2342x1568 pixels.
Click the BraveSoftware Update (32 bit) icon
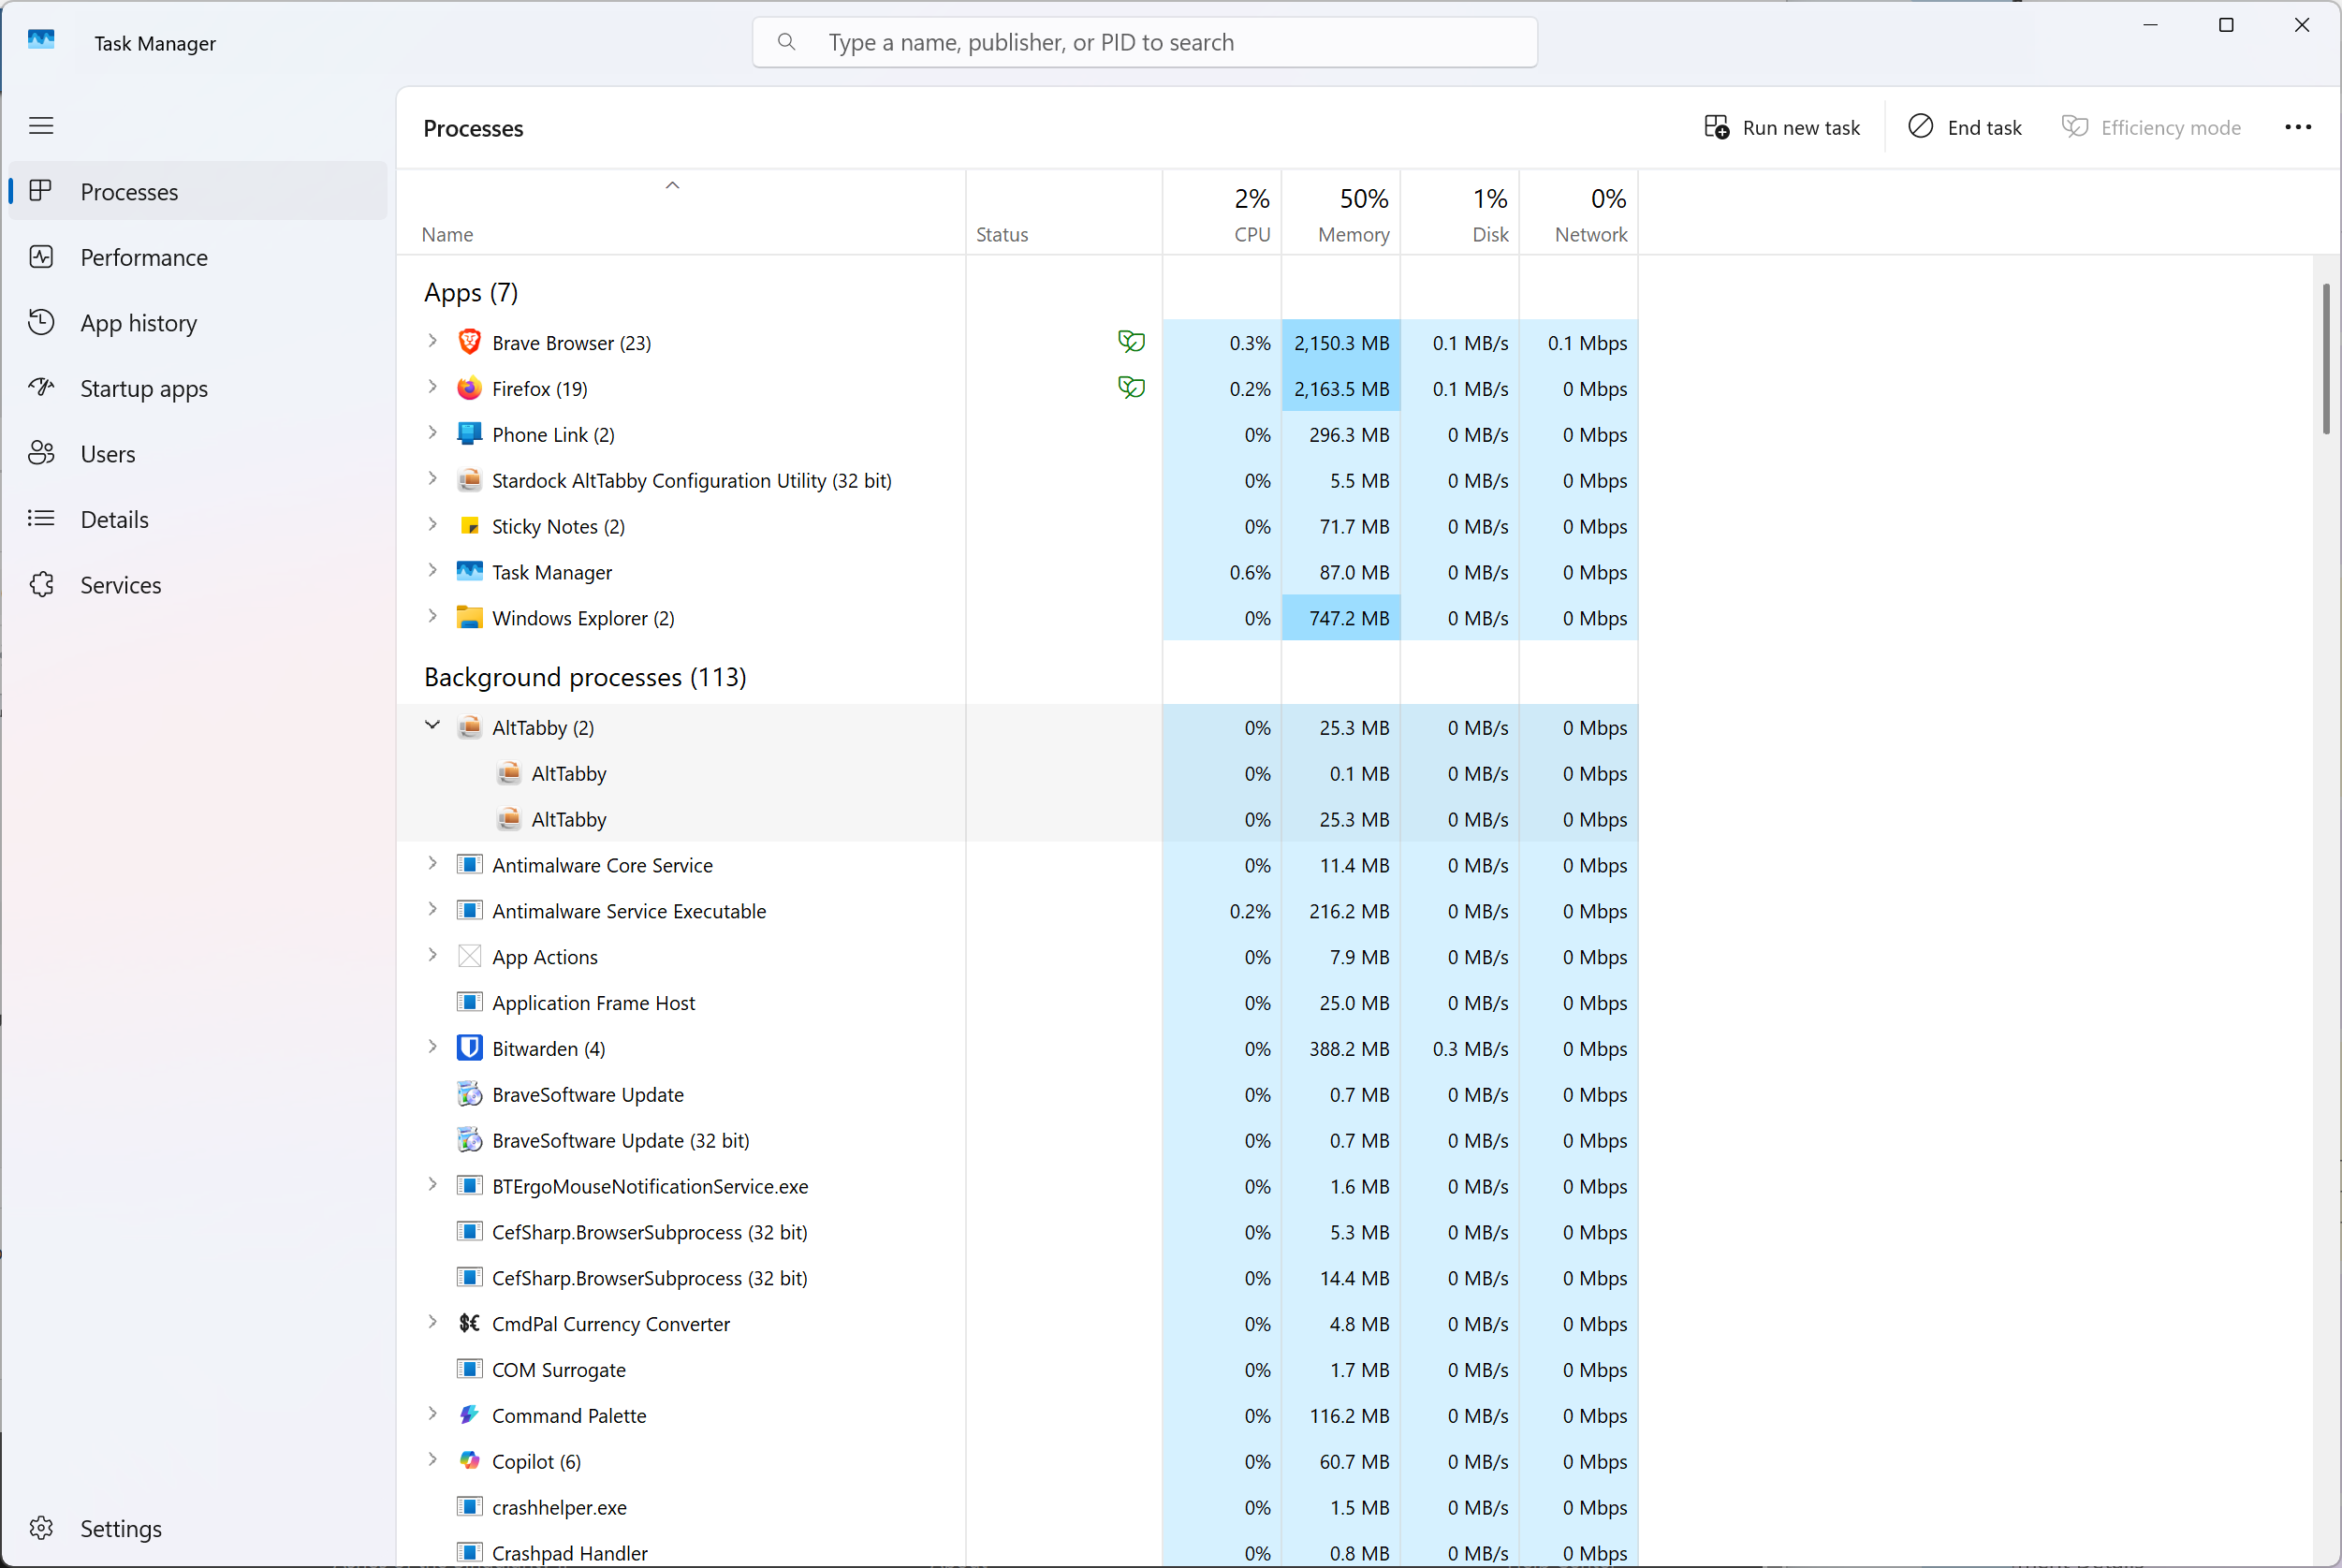(x=469, y=1140)
